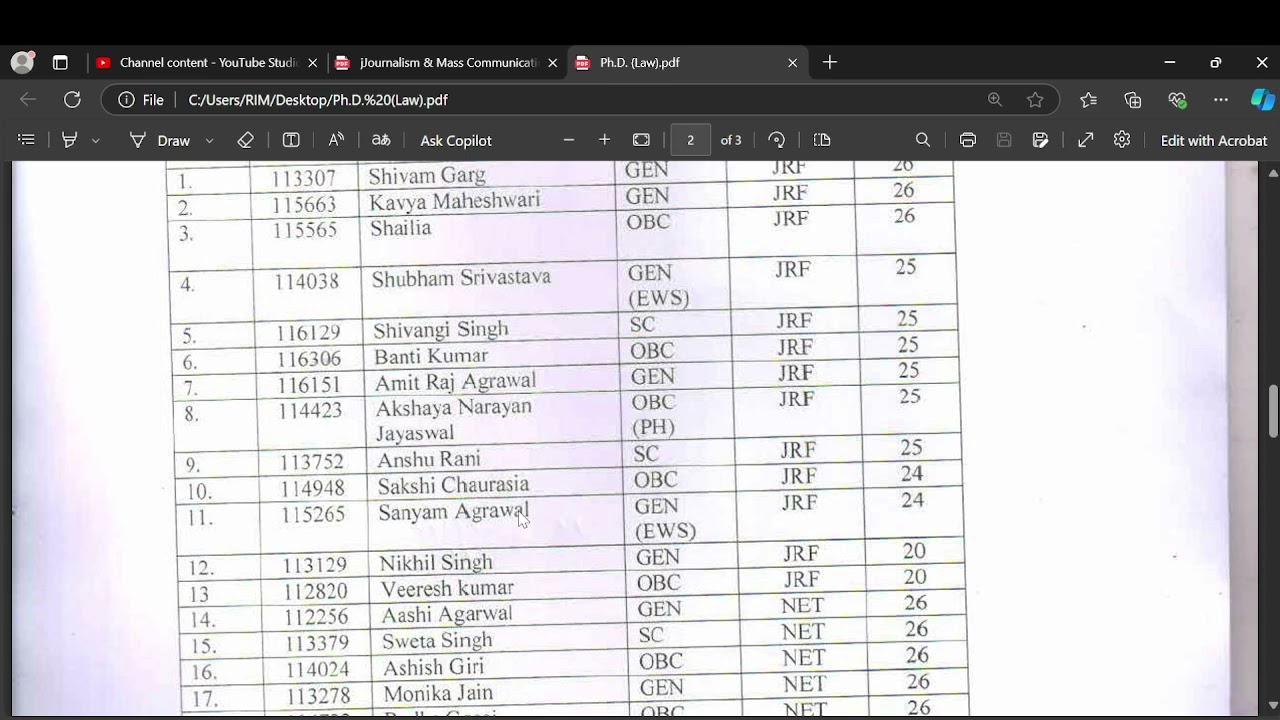Viewport: 1280px width, 720px height.
Task: View the File site information icon
Action: pos(140,100)
